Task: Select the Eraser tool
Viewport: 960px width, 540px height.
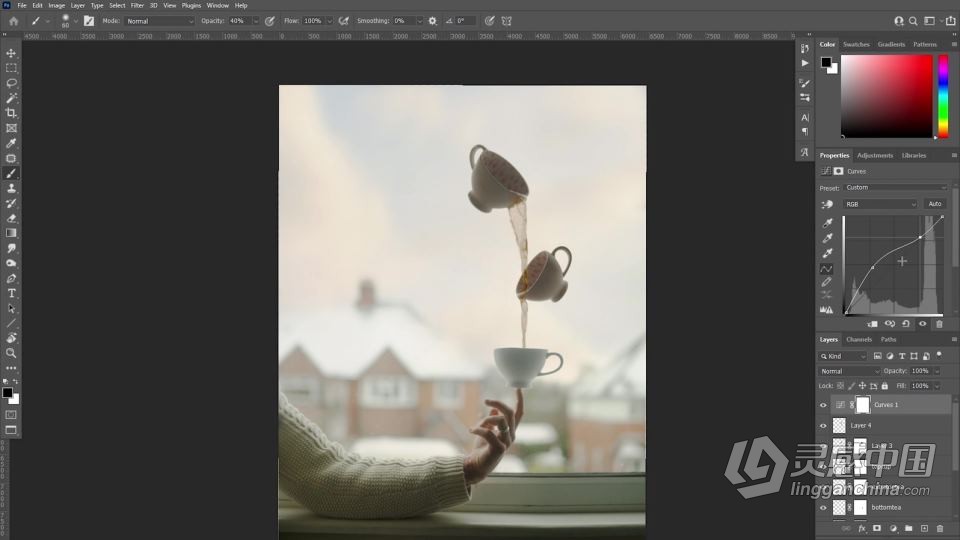Action: [11, 218]
